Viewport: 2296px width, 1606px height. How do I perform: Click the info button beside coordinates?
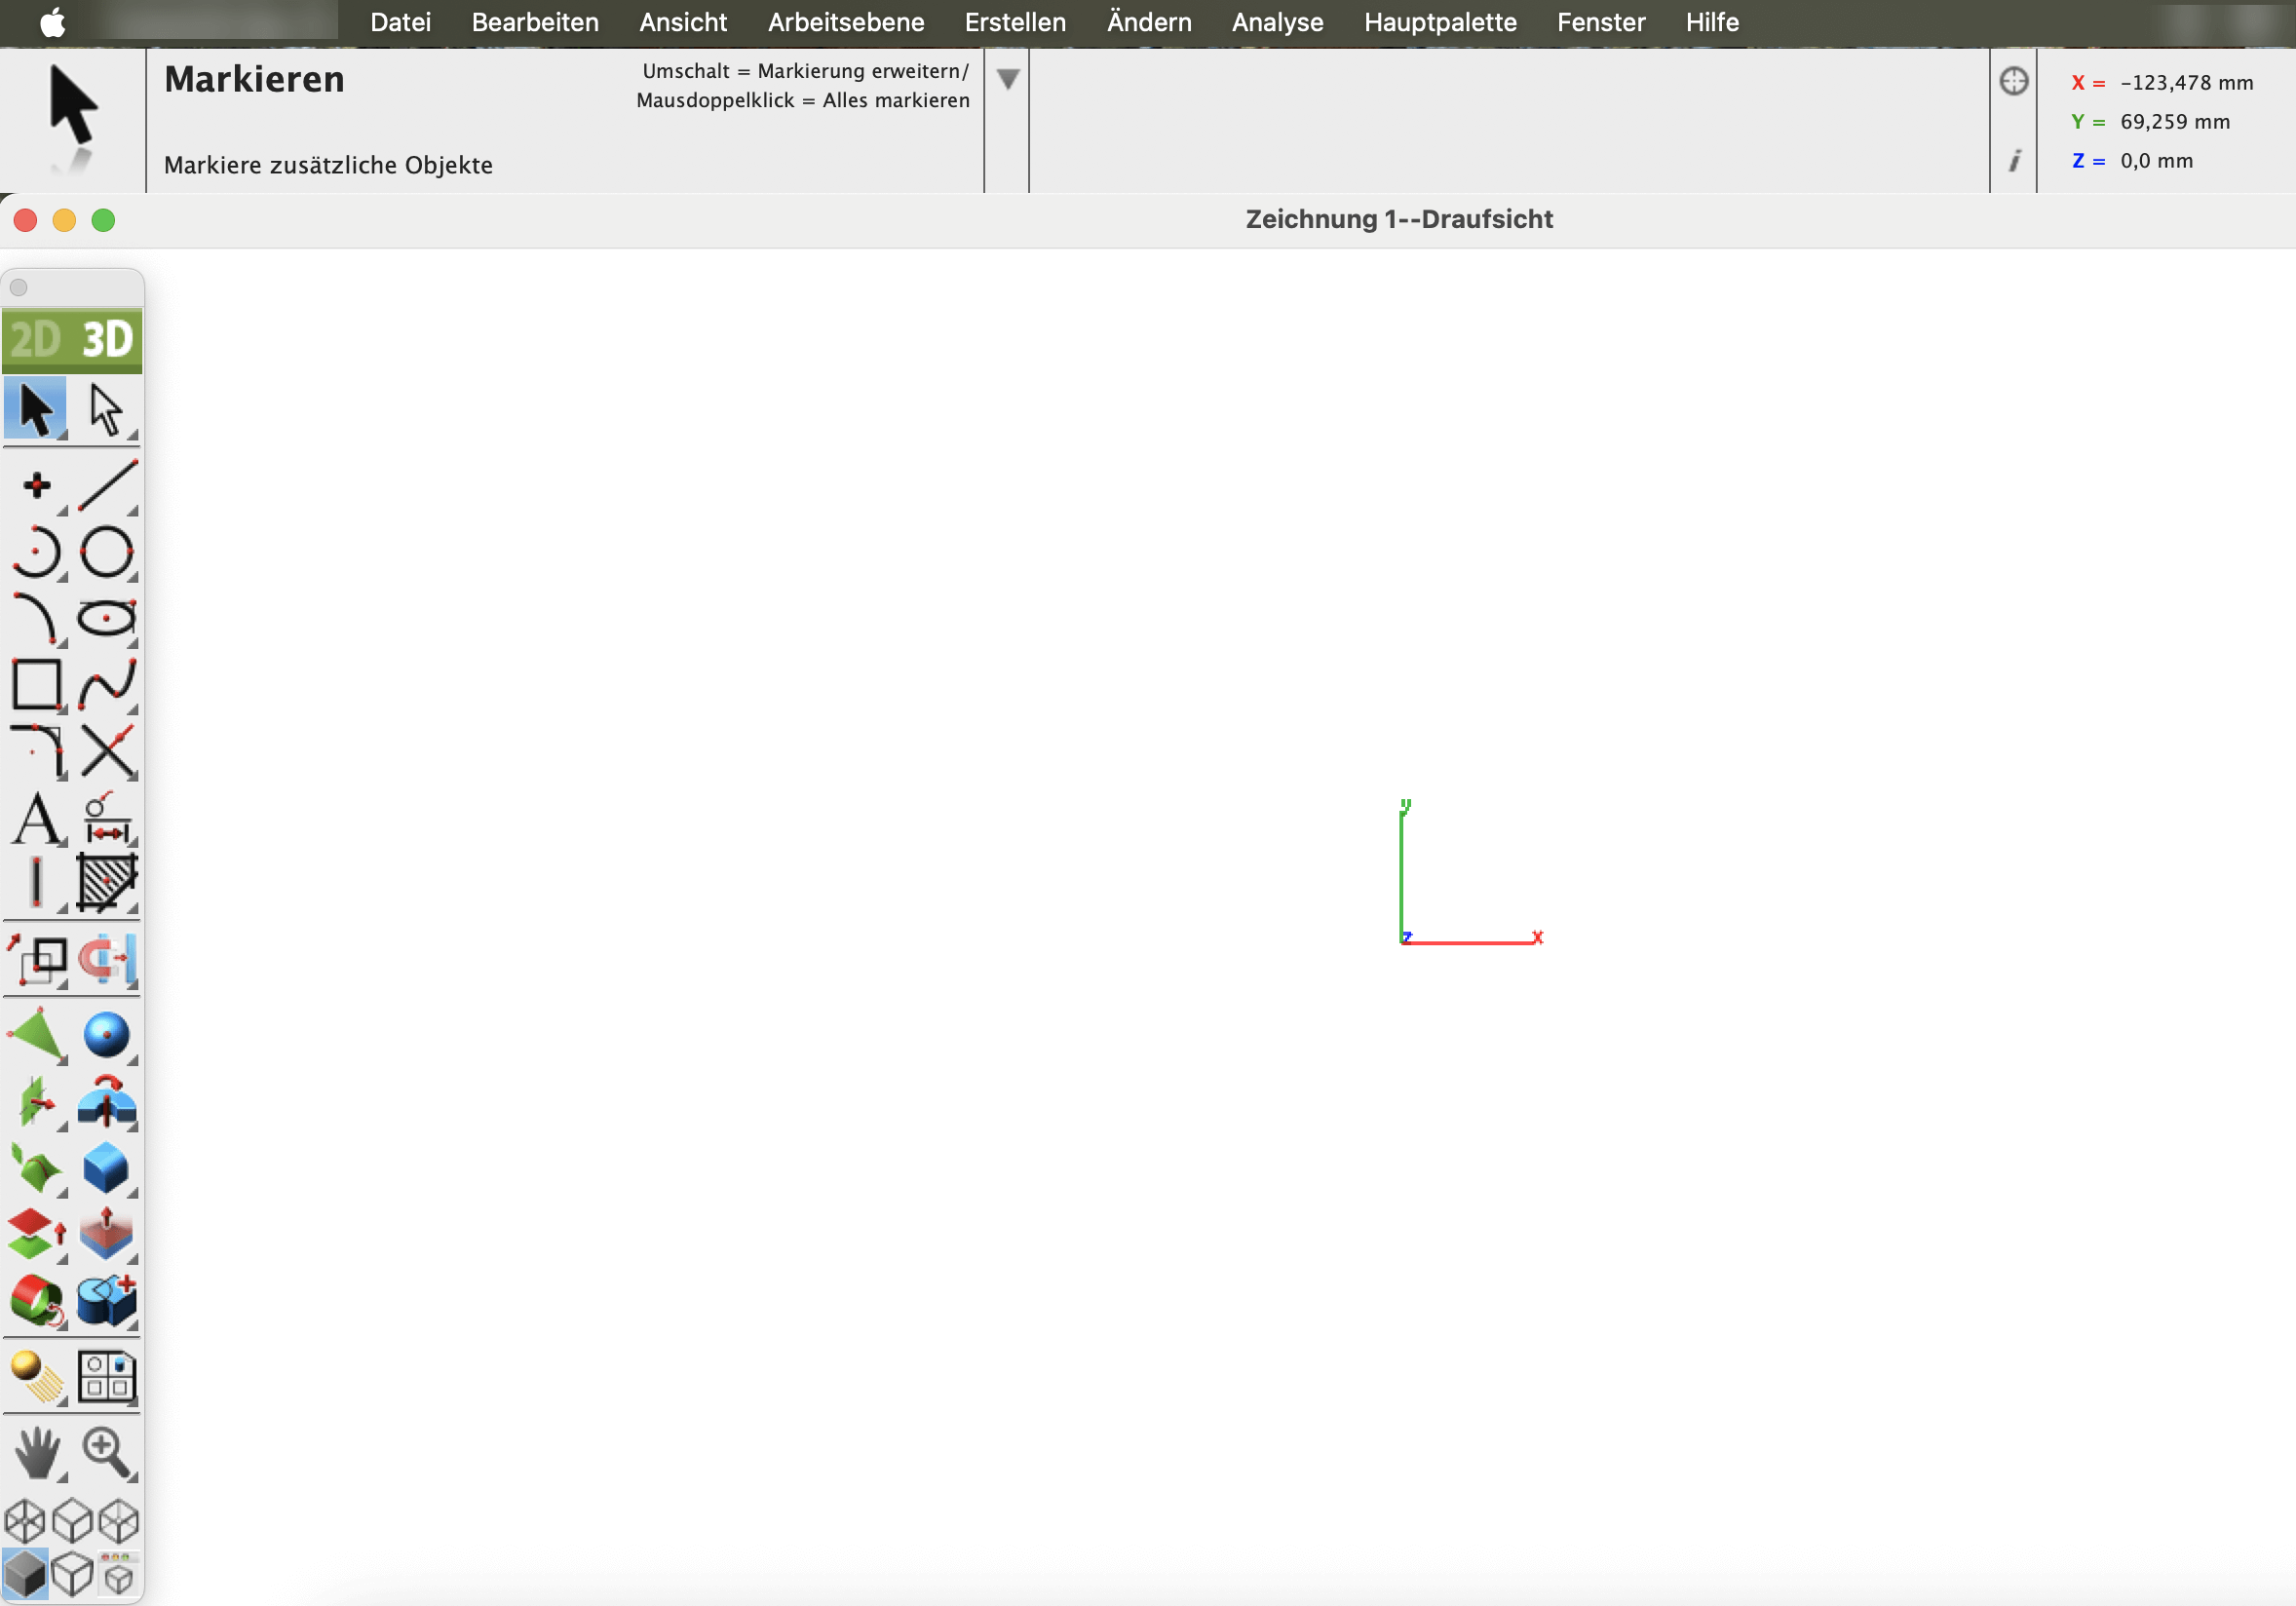click(2014, 161)
